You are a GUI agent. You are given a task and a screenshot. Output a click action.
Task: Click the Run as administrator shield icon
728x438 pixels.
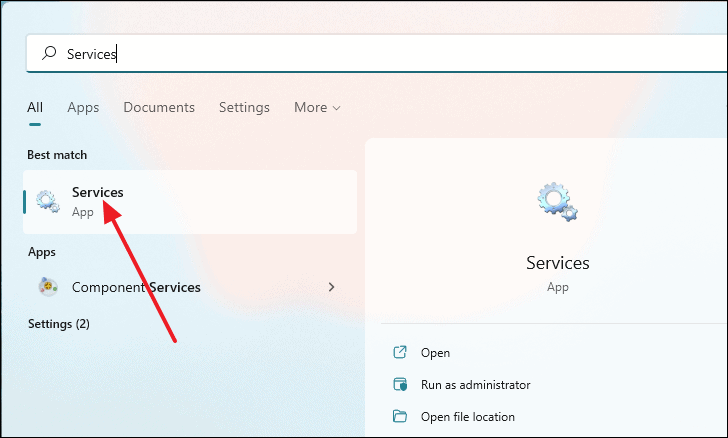(400, 384)
